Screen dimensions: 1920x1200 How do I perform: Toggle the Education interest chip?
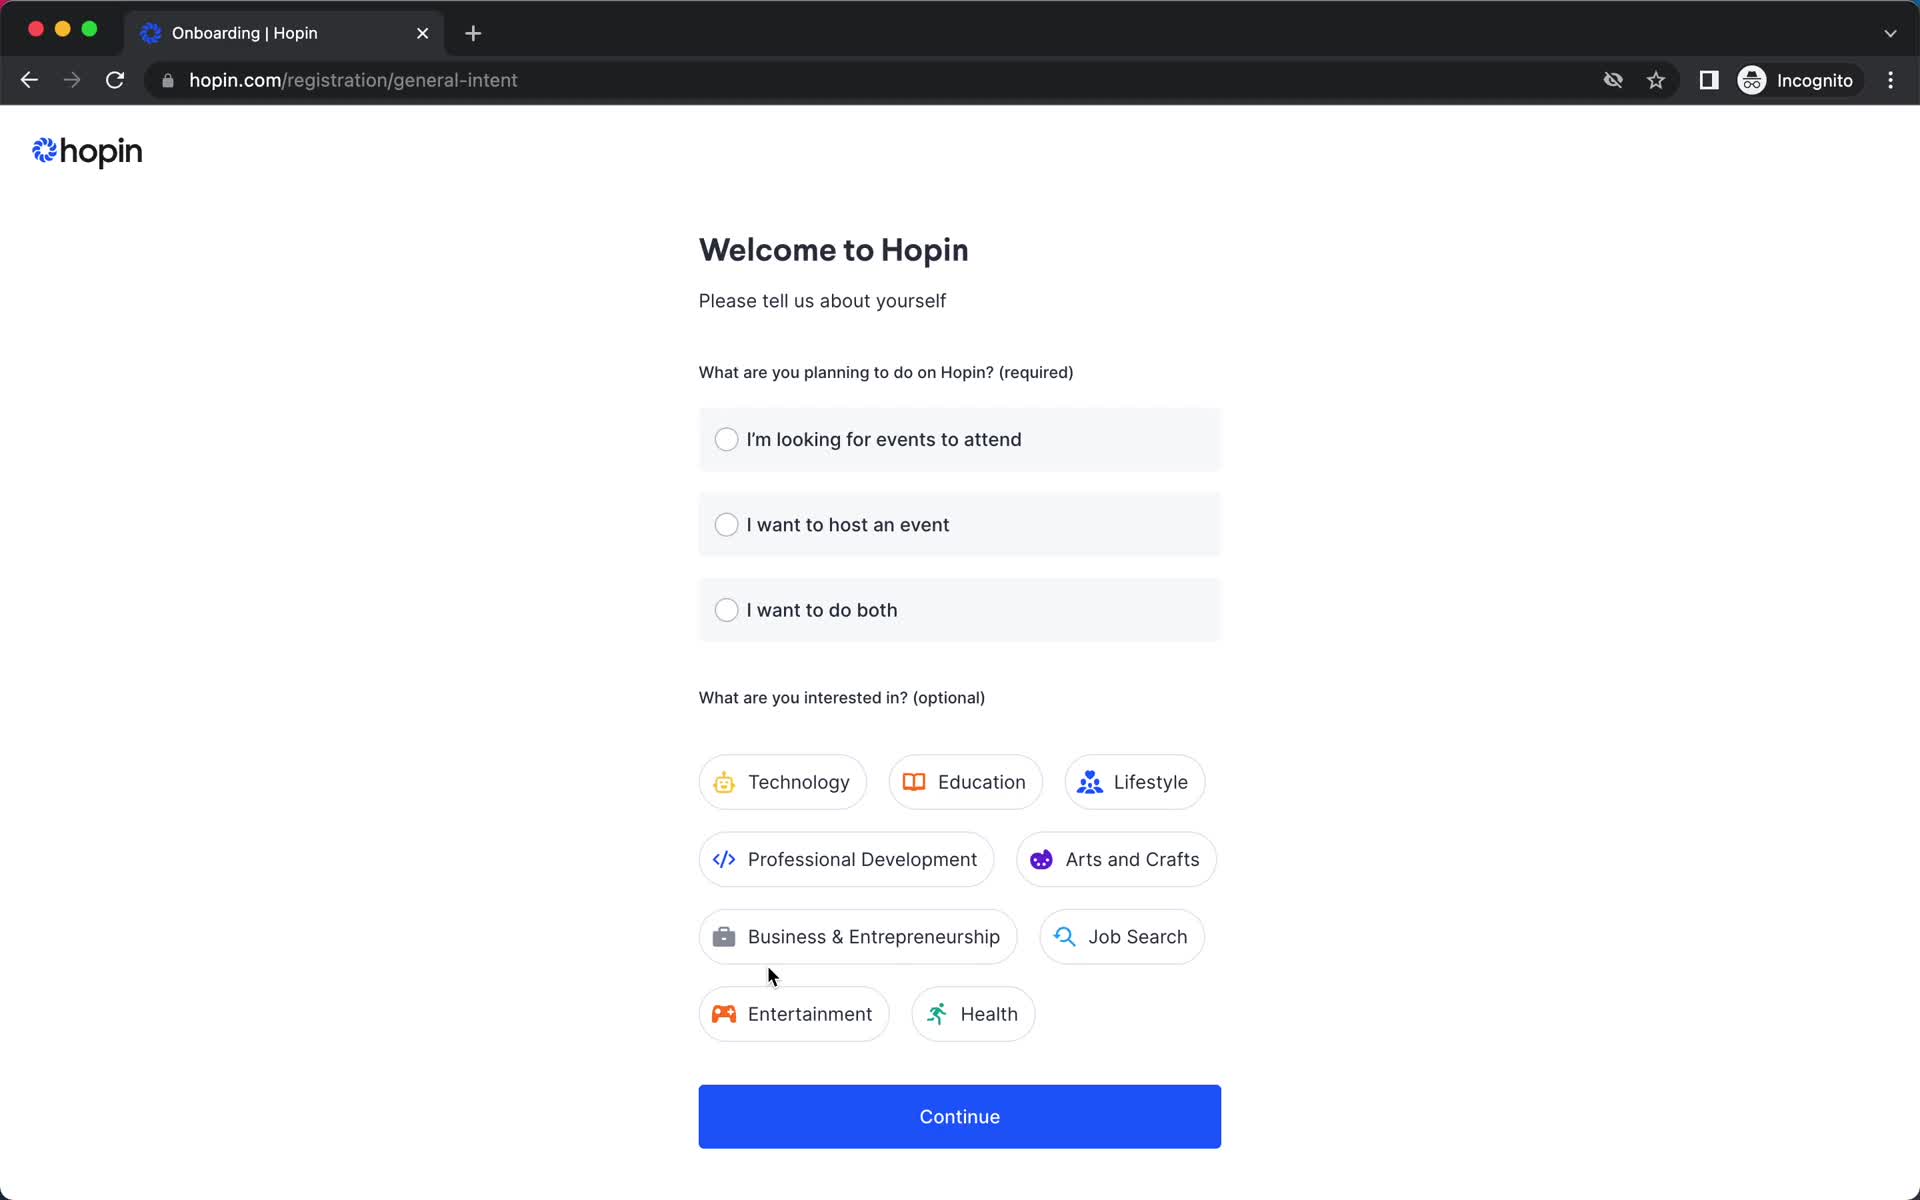tap(965, 782)
